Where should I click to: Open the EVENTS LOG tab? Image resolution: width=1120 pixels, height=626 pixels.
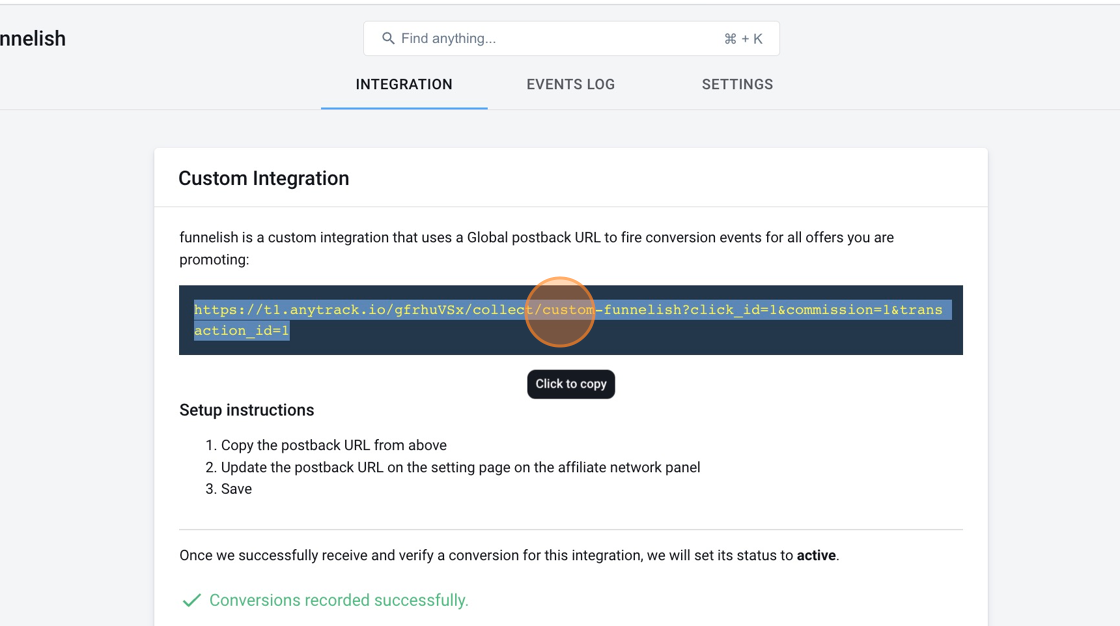tap(571, 84)
